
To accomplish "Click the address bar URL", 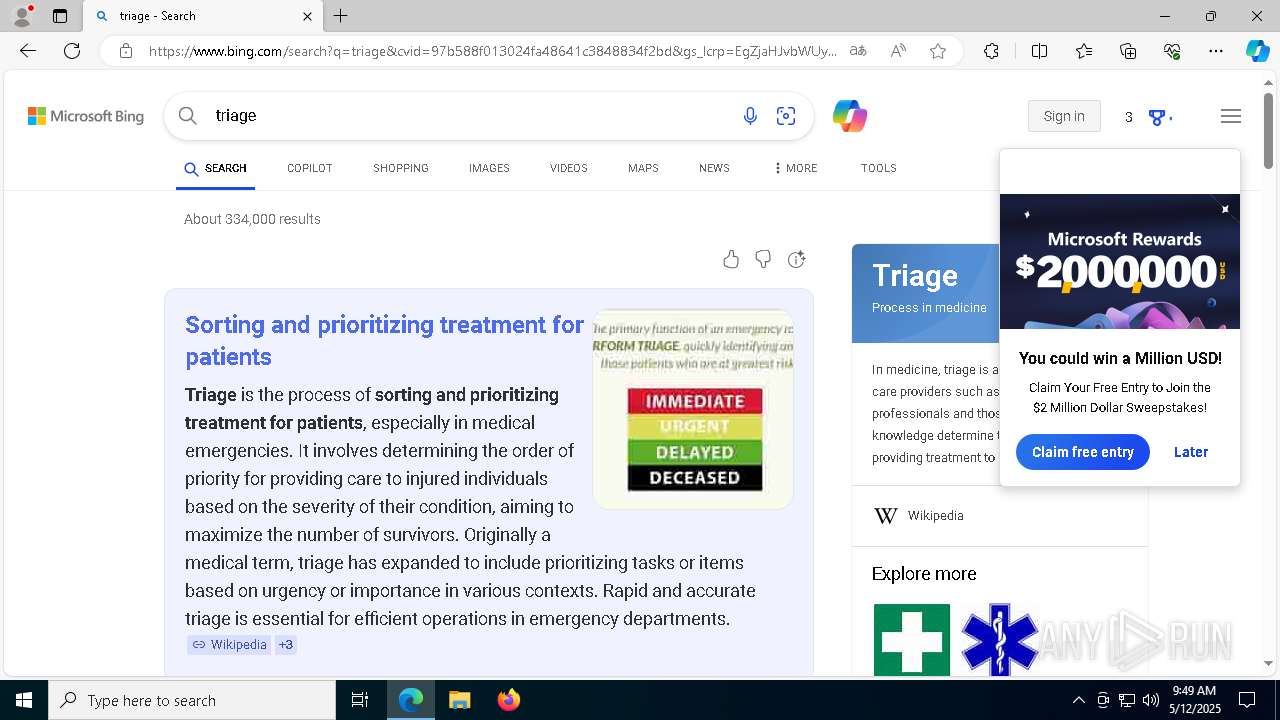I will (x=492, y=51).
